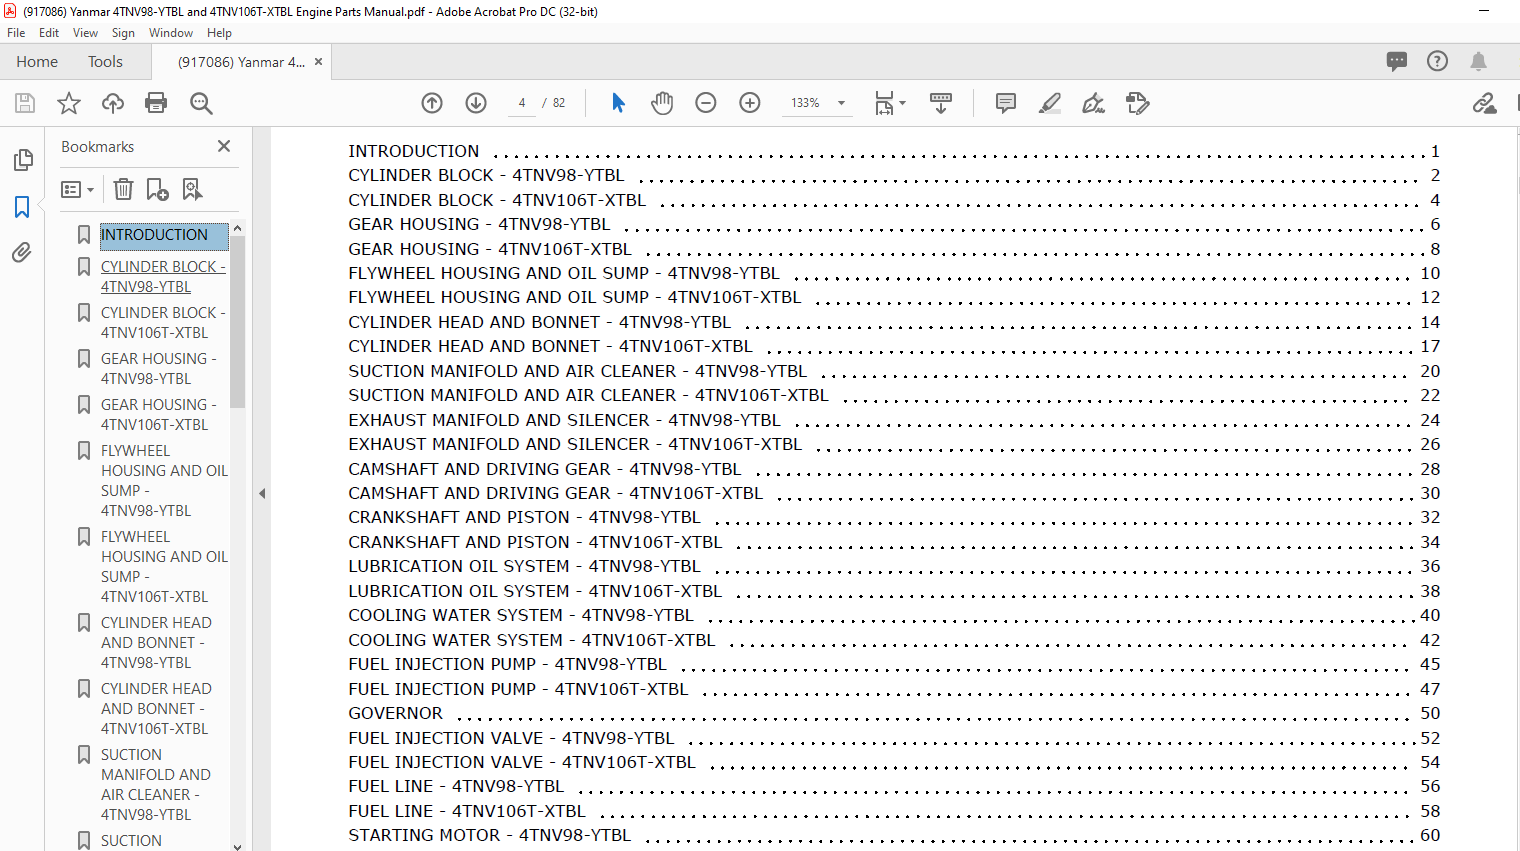Open Help question mark icon
Viewport: 1520px width, 851px height.
point(1437,61)
